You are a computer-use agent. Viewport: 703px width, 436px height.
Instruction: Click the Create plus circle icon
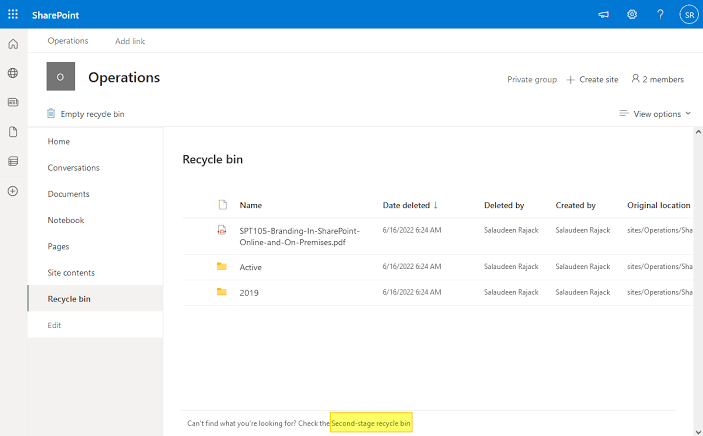coord(13,191)
